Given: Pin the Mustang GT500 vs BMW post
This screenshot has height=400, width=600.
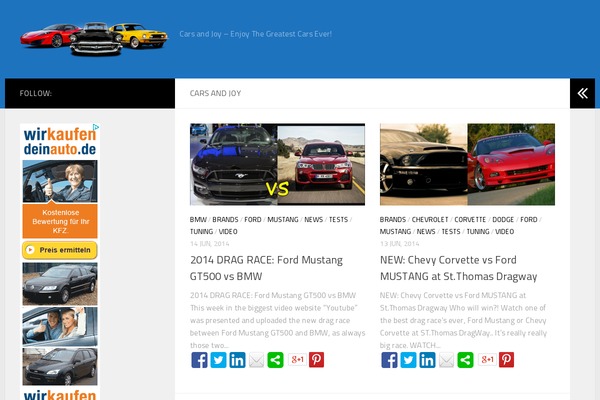Looking at the screenshot, I should [x=316, y=360].
